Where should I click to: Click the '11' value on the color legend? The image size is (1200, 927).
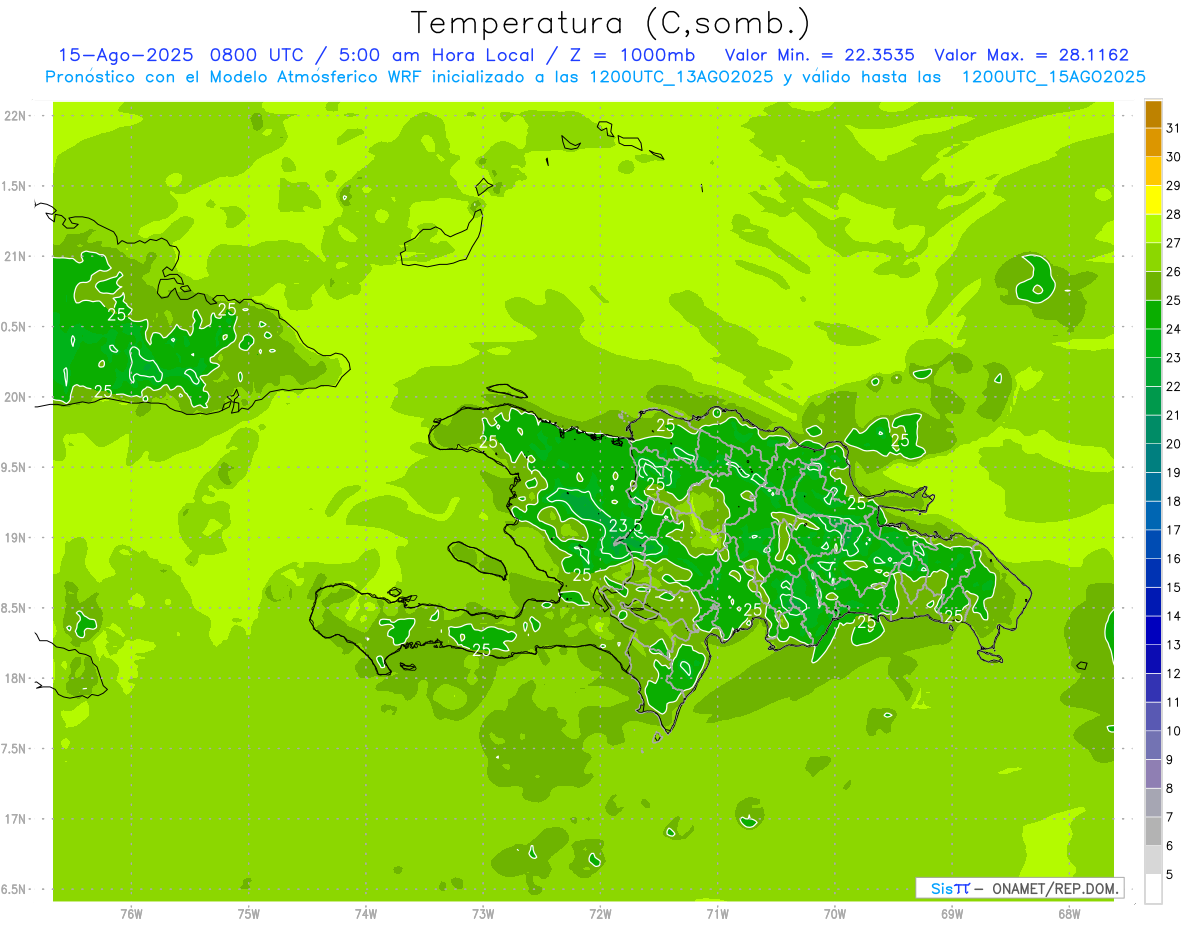click(x=1173, y=702)
